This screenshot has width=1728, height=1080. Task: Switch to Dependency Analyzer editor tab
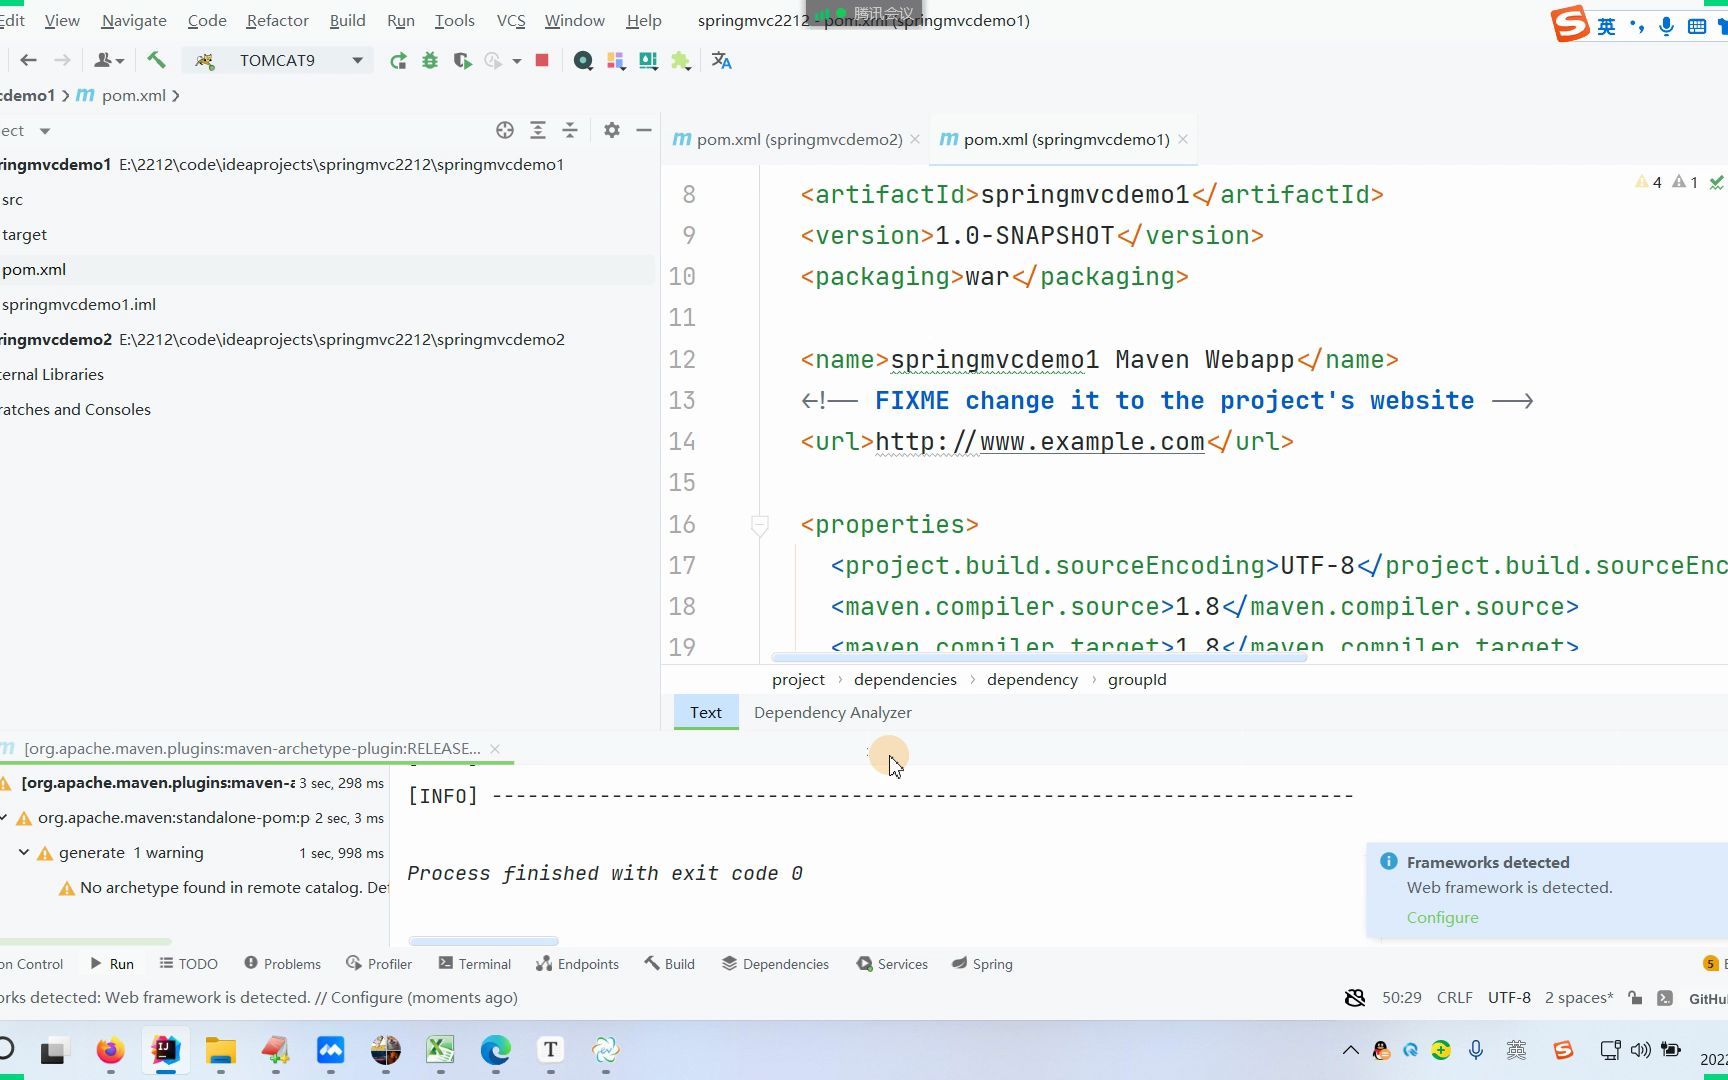pyautogui.click(x=832, y=712)
